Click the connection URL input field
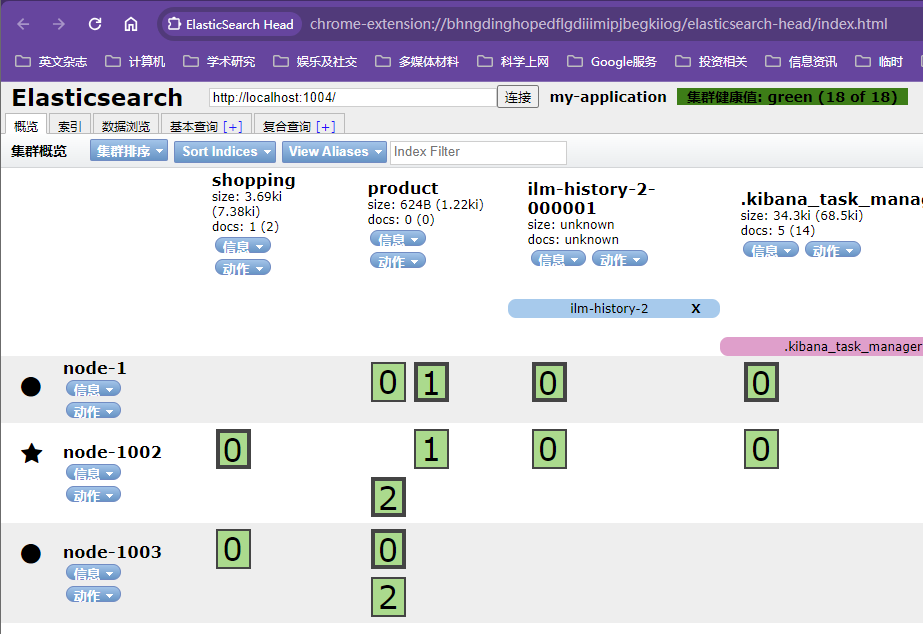Screen dimensions: 923x634 coord(353,97)
